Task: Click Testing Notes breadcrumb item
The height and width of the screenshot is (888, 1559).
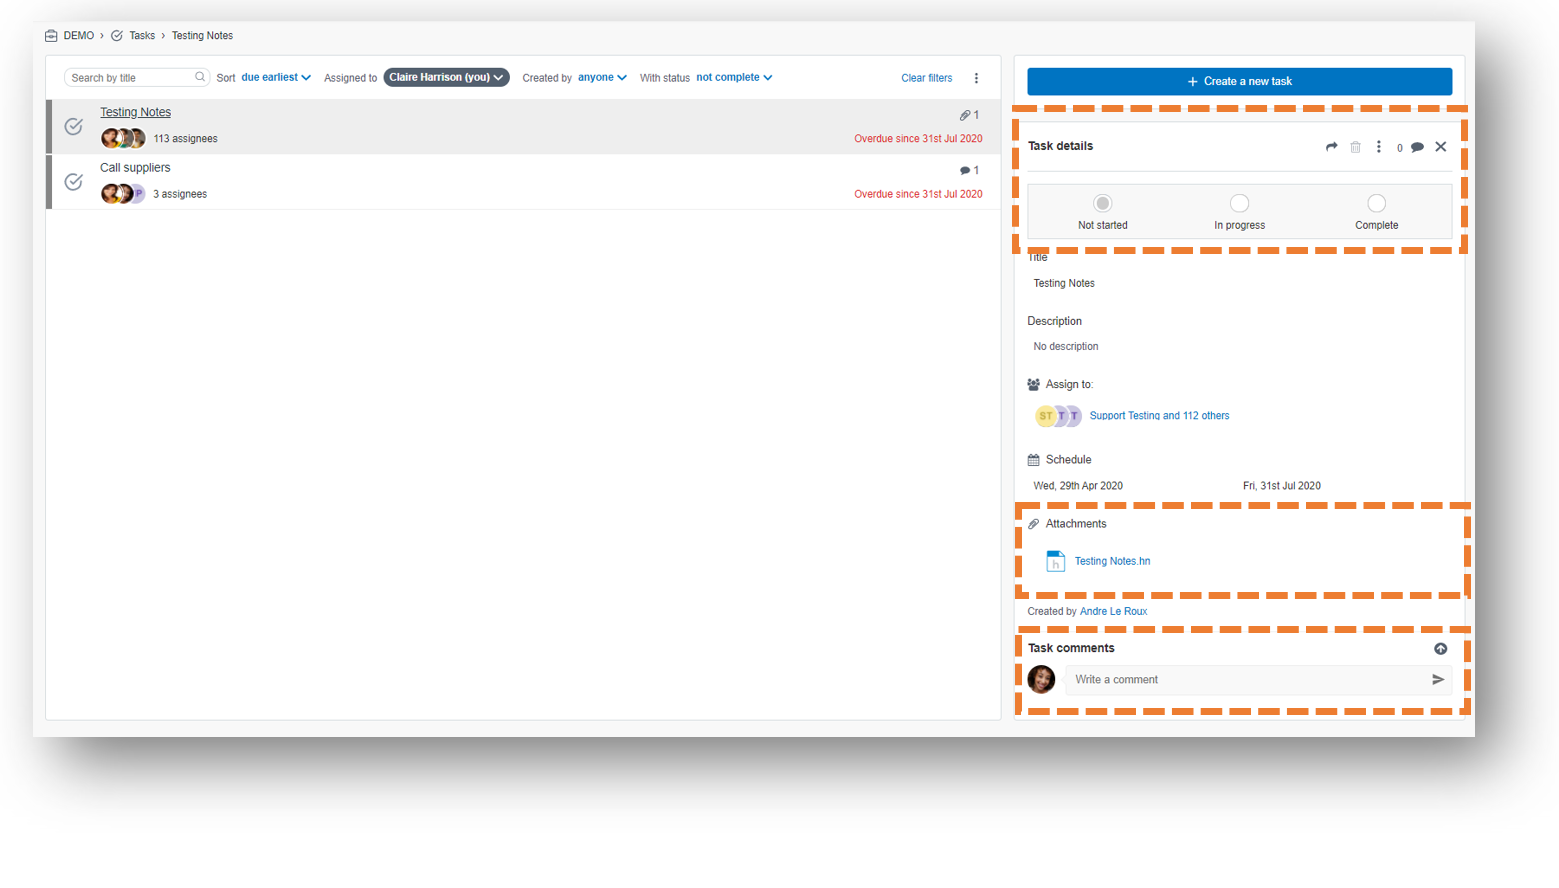Action: pos(202,36)
